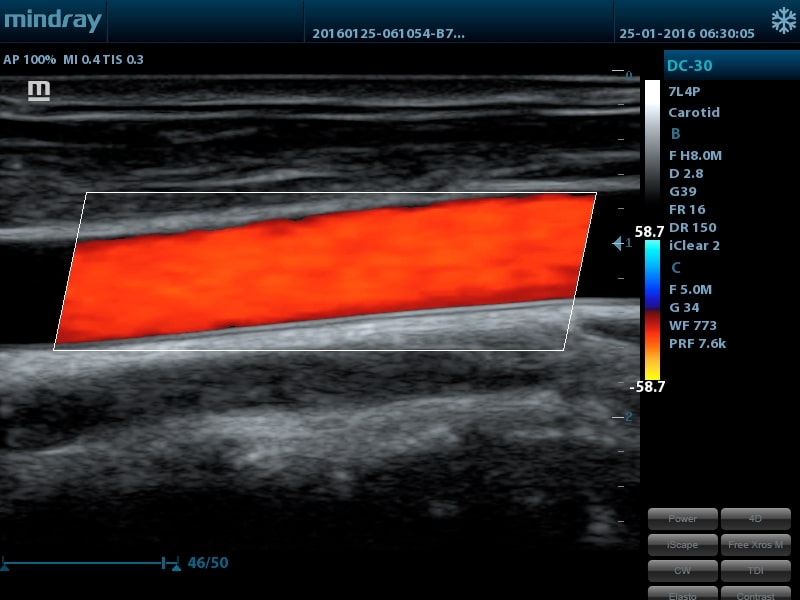Select the Free Xros M button

tap(755, 545)
